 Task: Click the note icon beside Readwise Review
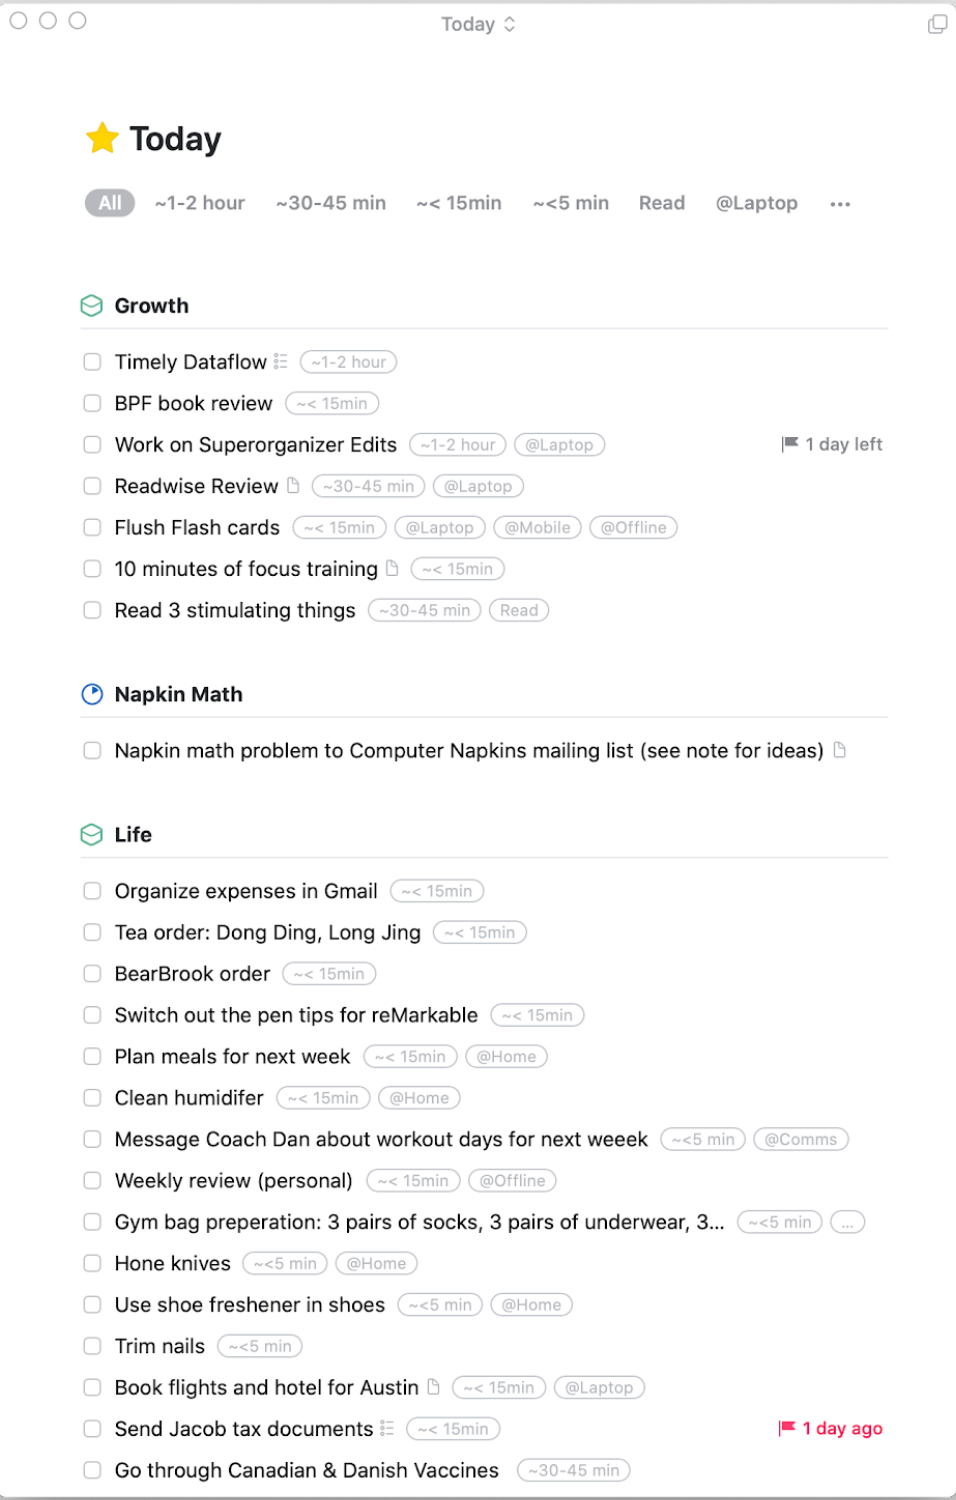tap(293, 486)
